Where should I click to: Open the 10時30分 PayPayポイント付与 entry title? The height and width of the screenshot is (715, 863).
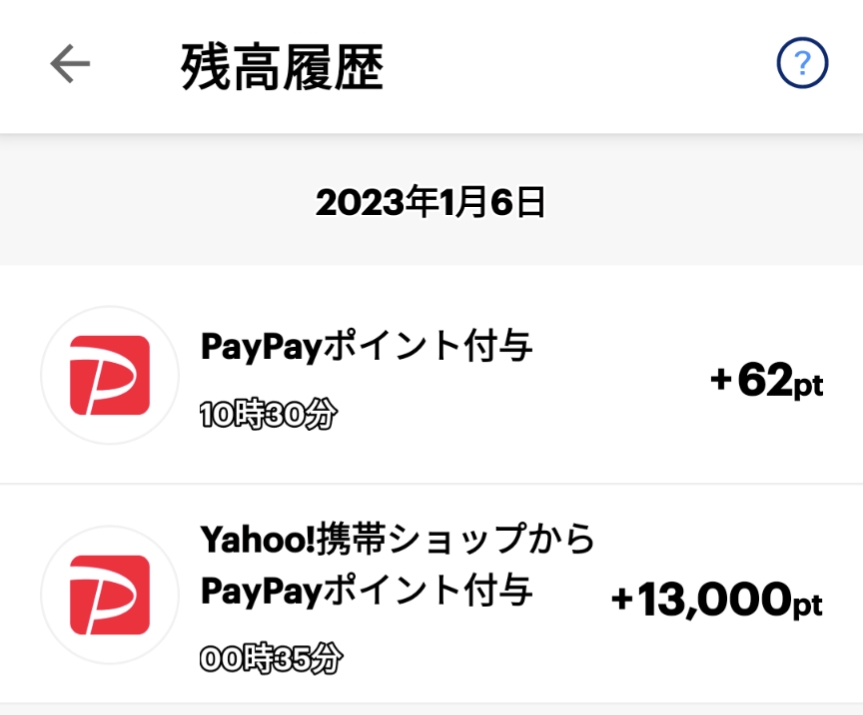click(366, 347)
